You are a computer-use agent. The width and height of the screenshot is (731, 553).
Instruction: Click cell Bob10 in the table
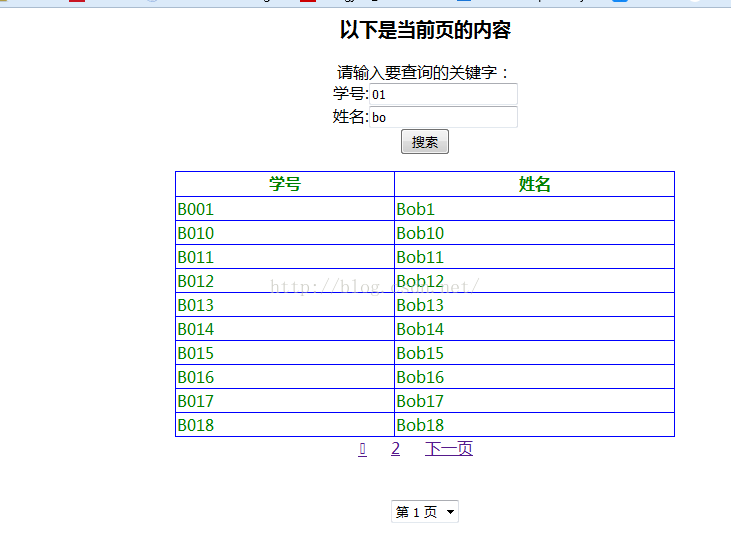click(534, 233)
